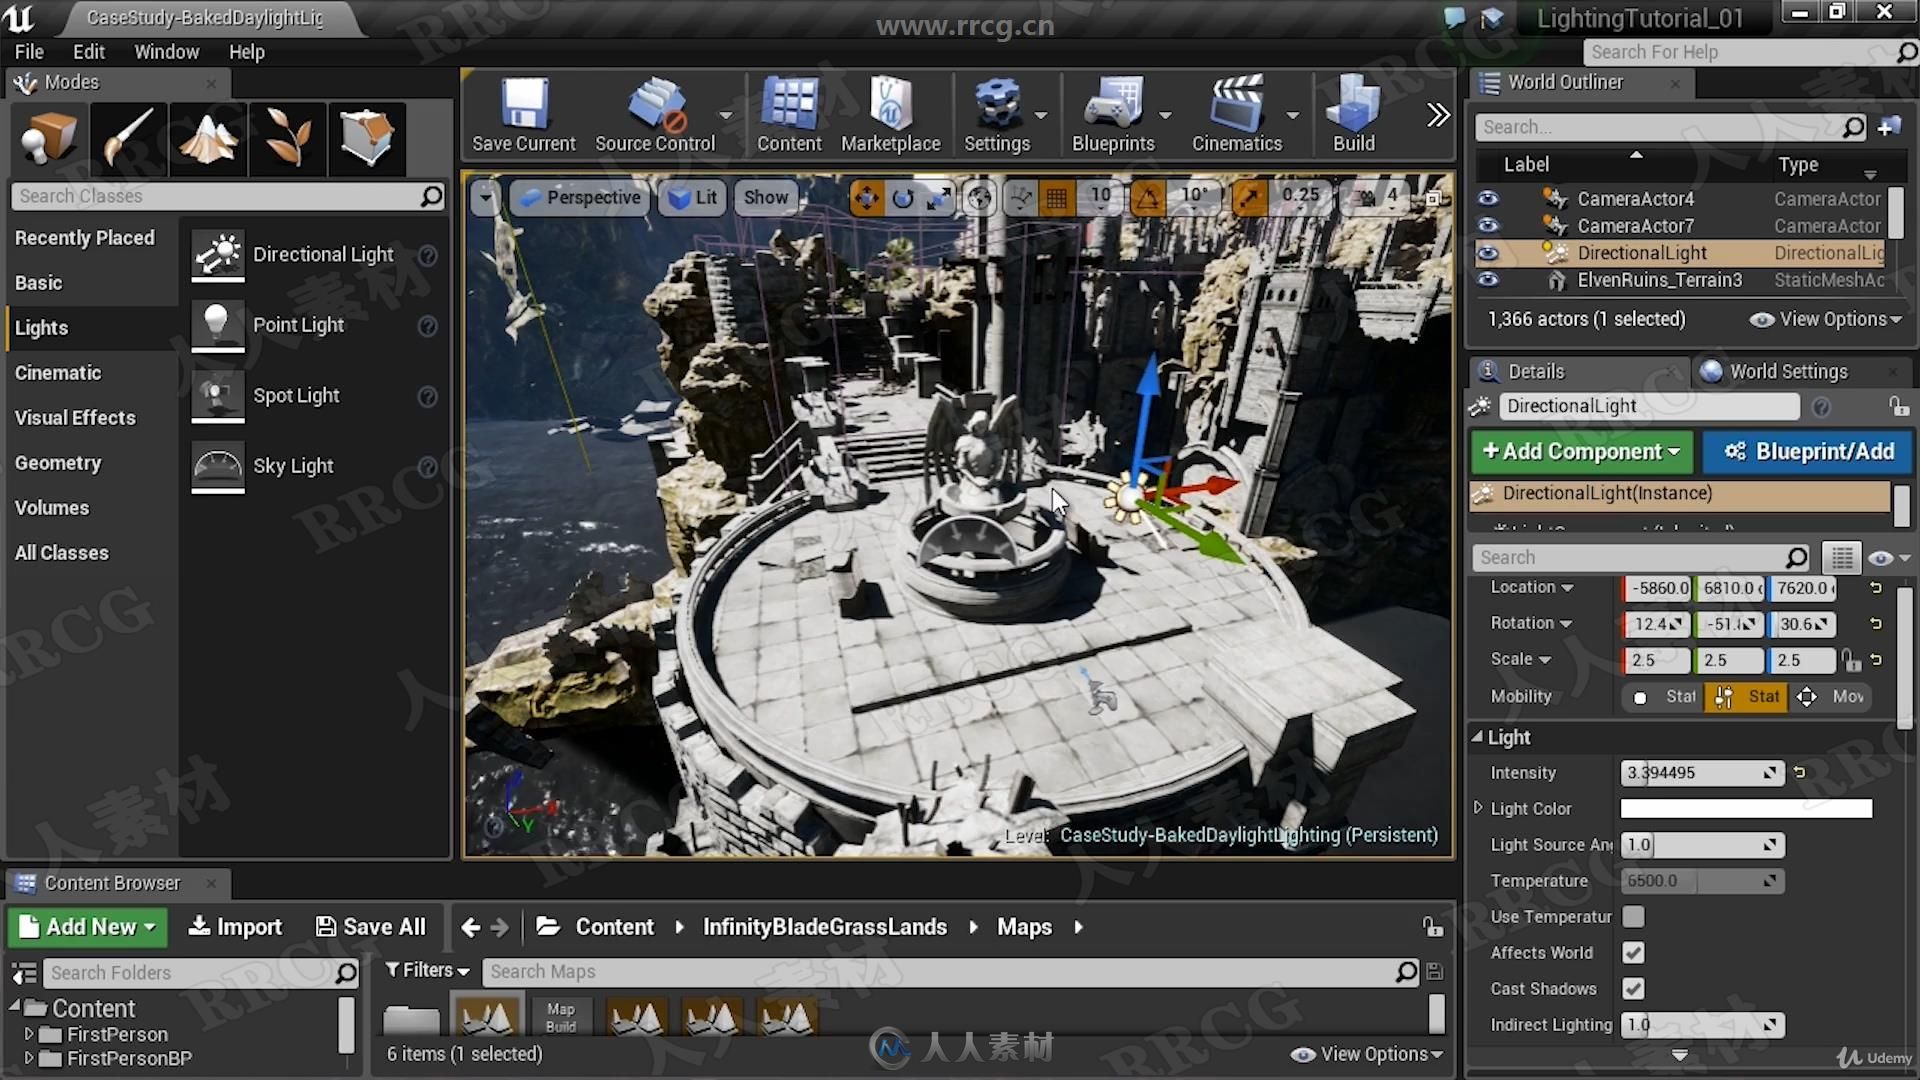Expand the Light Color property
Screen dimensions: 1920x1080
pyautogui.click(x=1478, y=807)
